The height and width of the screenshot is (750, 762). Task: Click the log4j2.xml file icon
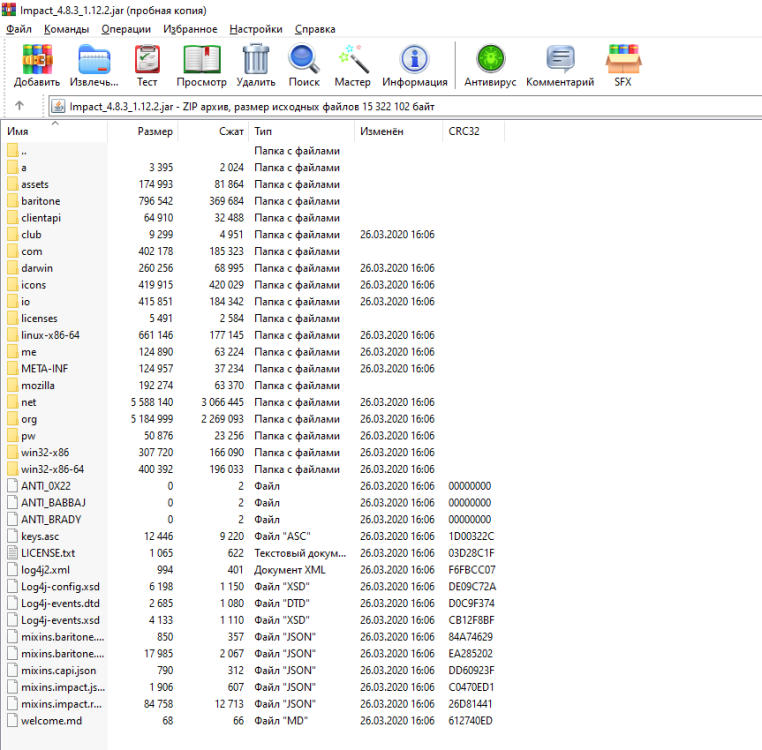click(x=13, y=569)
